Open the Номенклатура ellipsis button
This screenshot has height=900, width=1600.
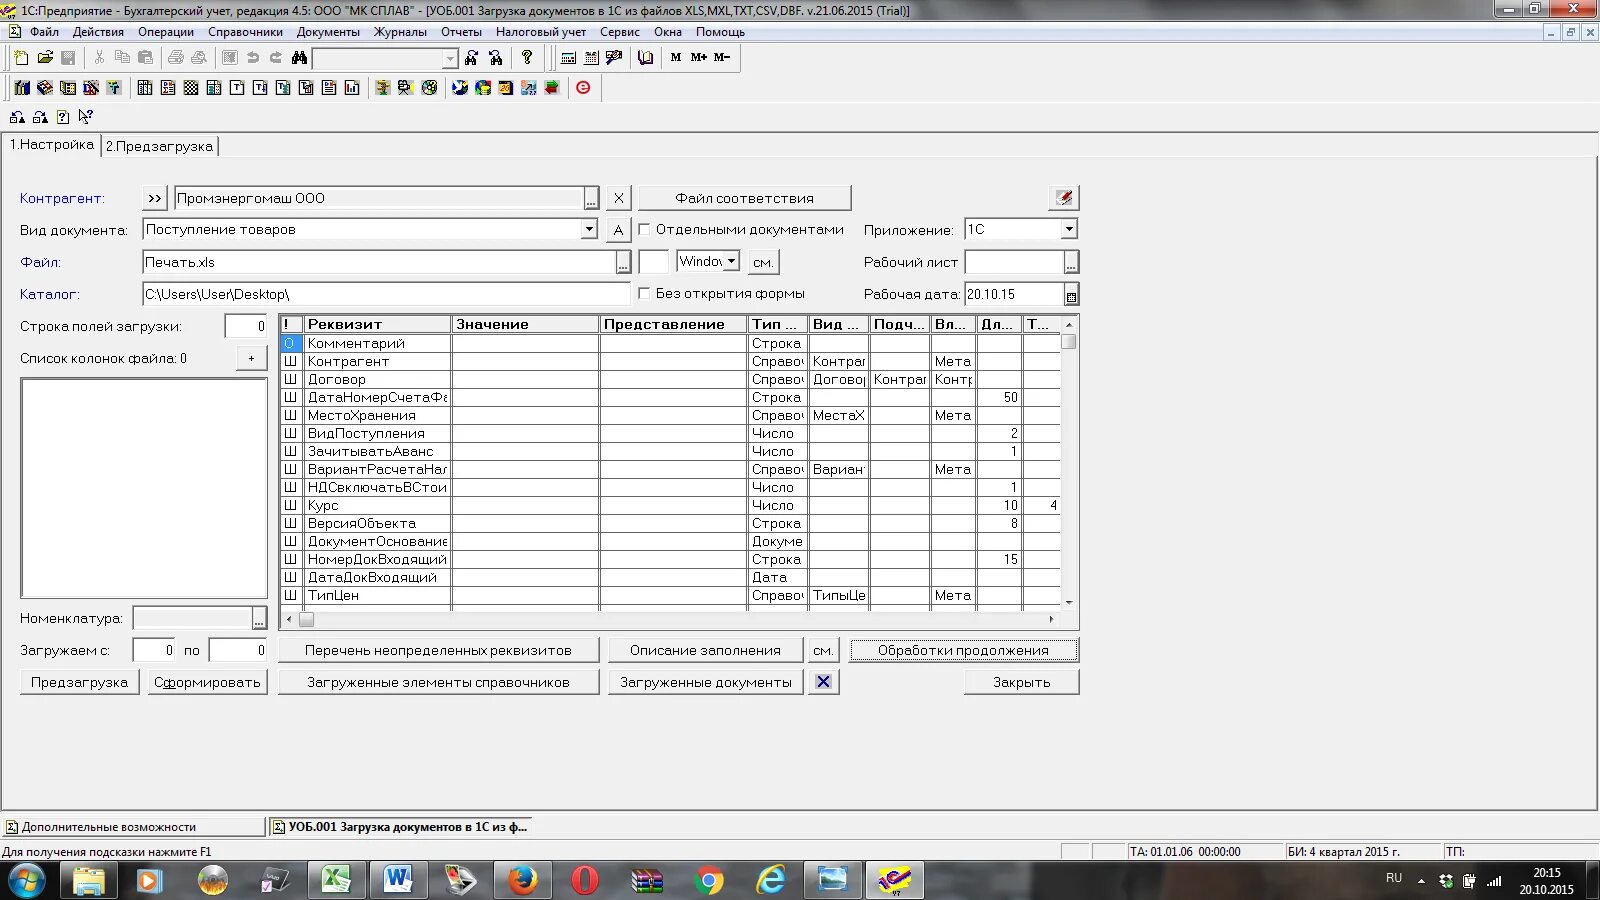[259, 618]
